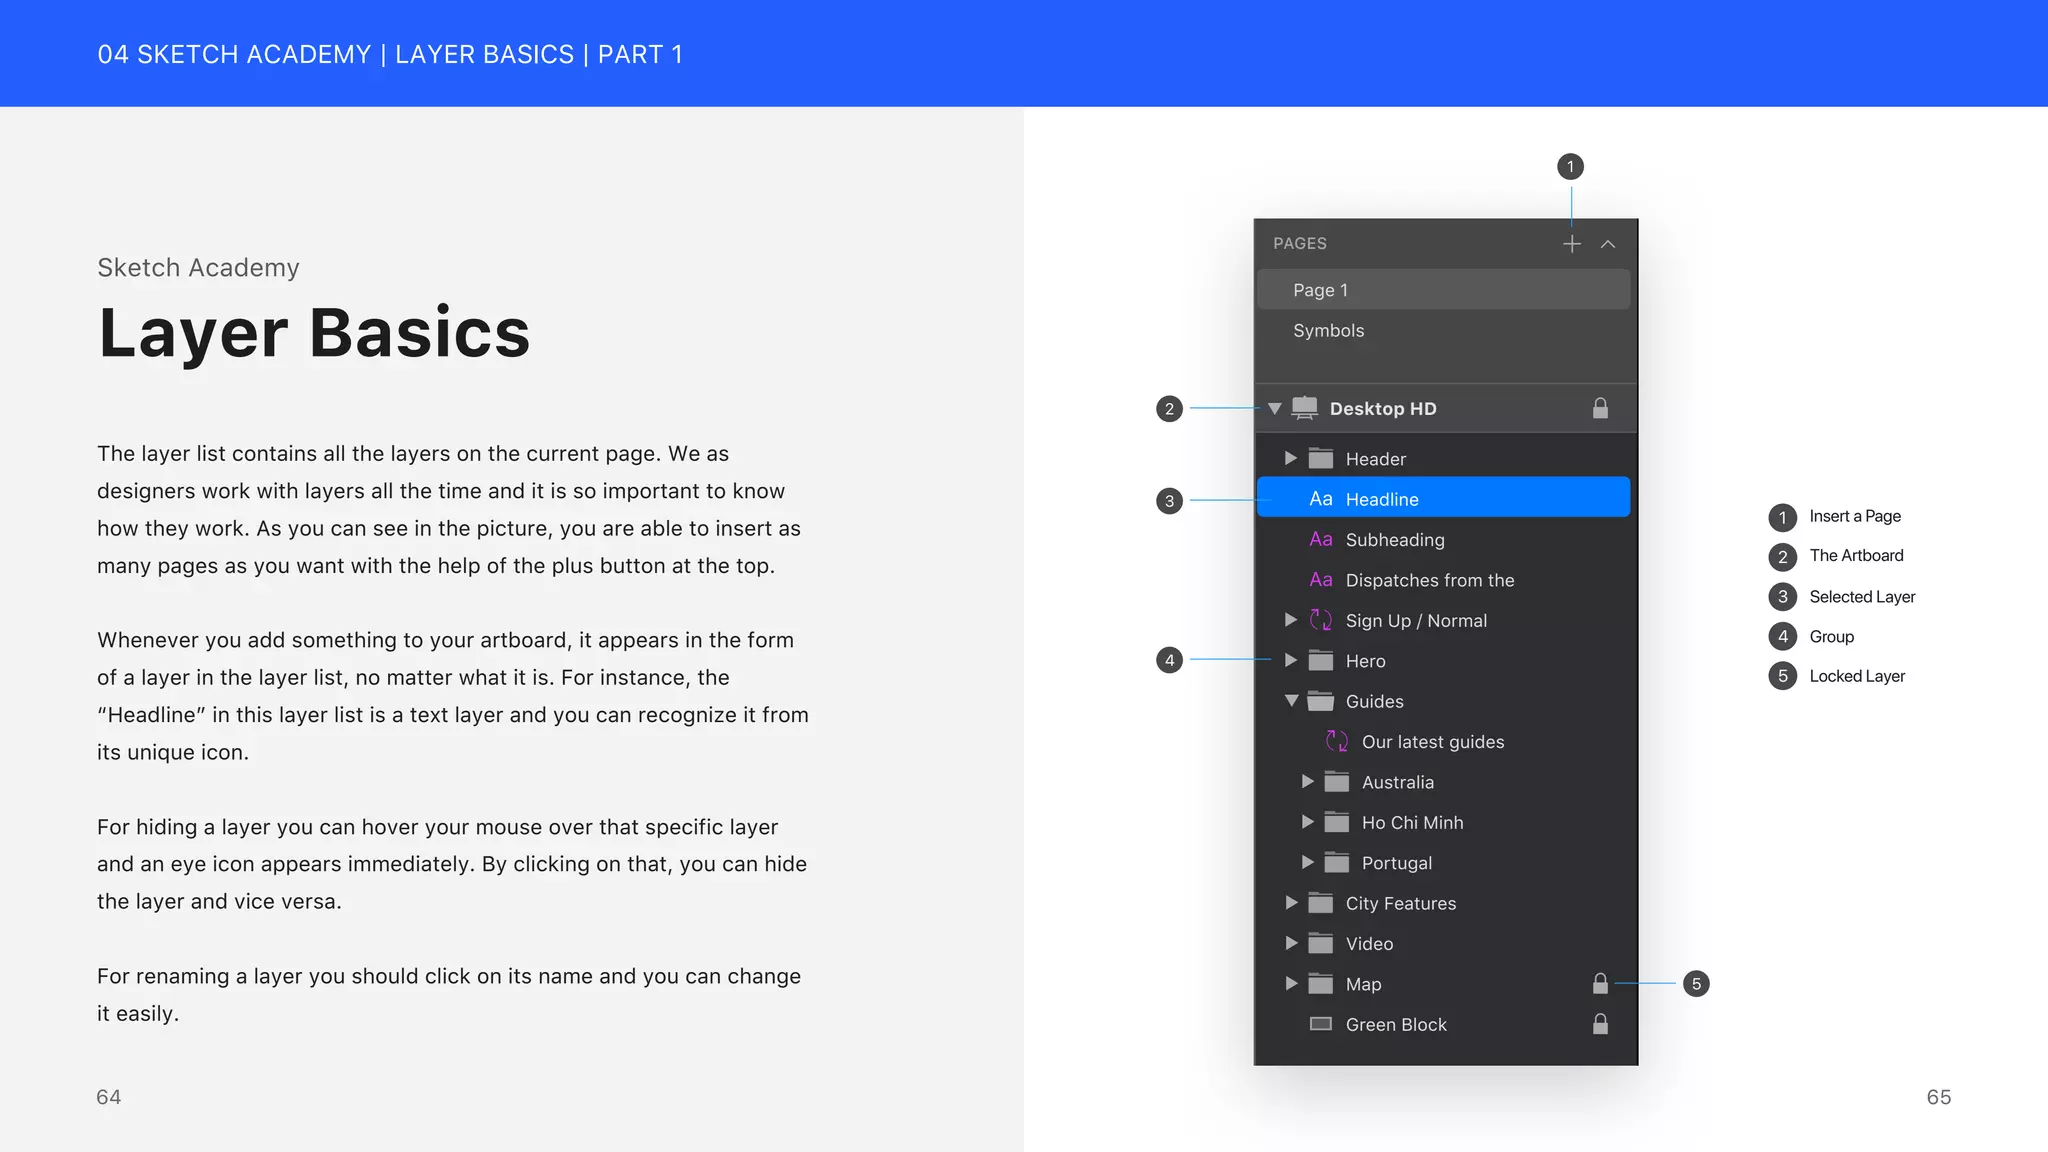Click the Desktop HD artboard icon
The image size is (2048, 1152).
[1304, 408]
